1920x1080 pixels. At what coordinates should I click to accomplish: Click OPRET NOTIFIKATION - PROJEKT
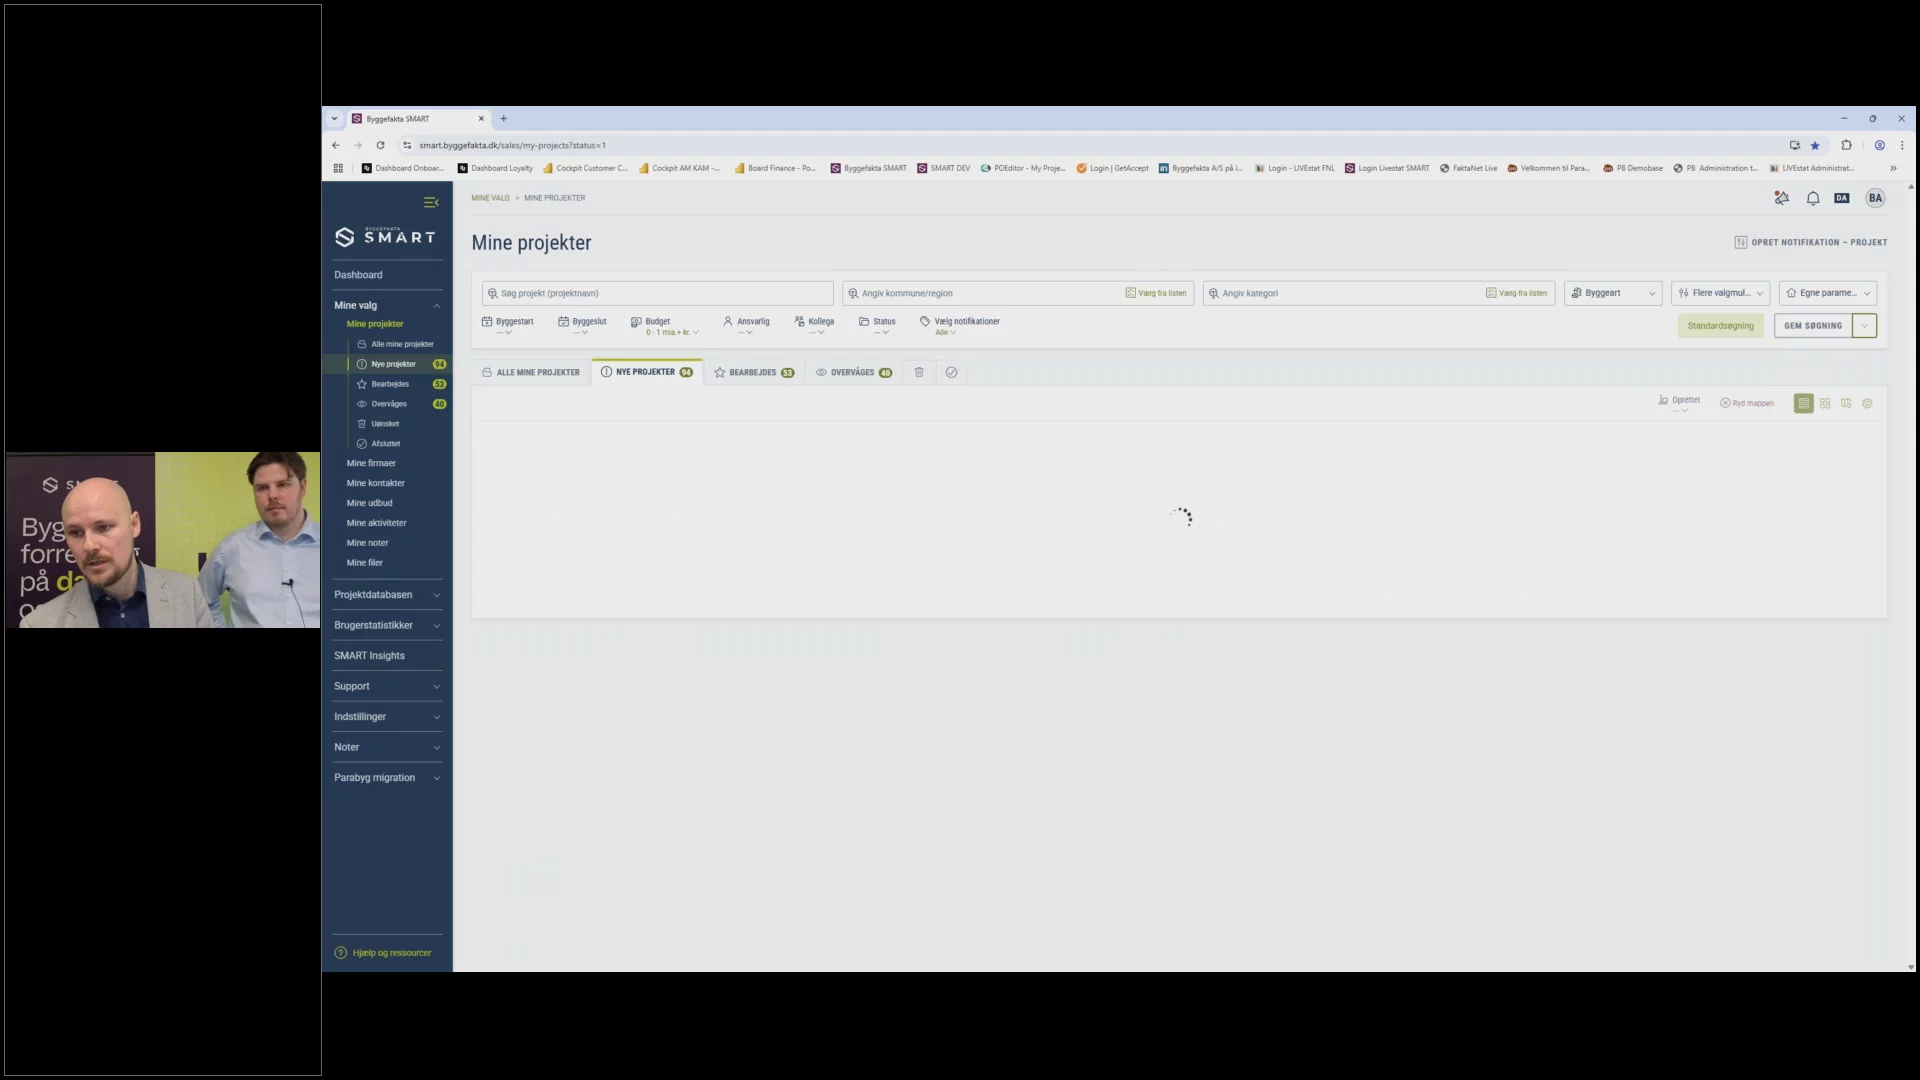coord(1811,242)
